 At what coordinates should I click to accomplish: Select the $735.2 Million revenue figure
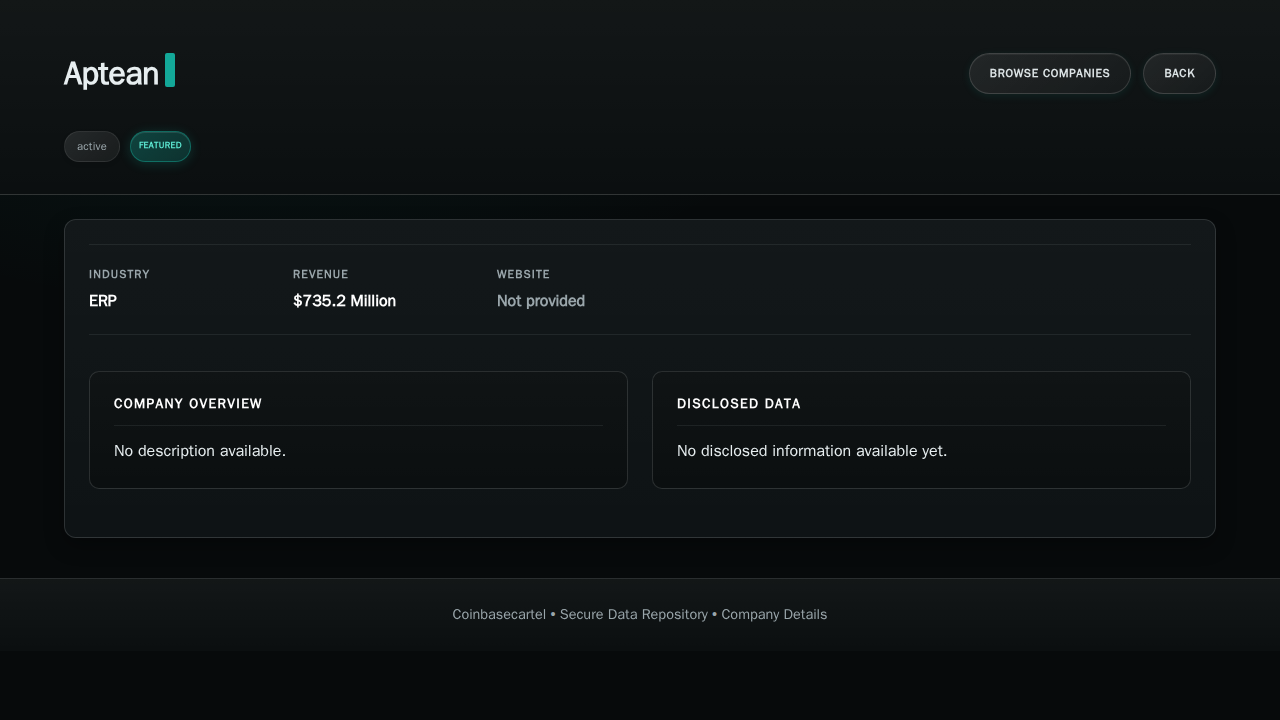pyautogui.click(x=344, y=301)
